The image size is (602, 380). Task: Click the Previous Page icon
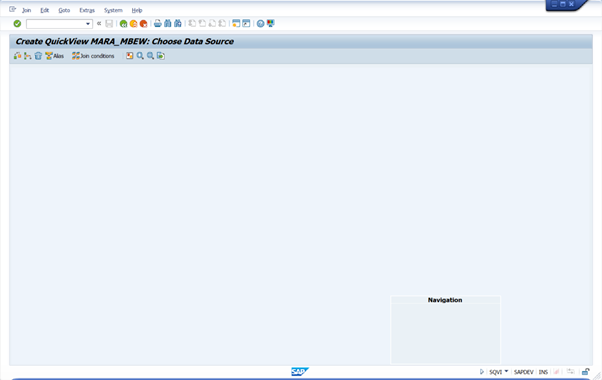[202, 23]
